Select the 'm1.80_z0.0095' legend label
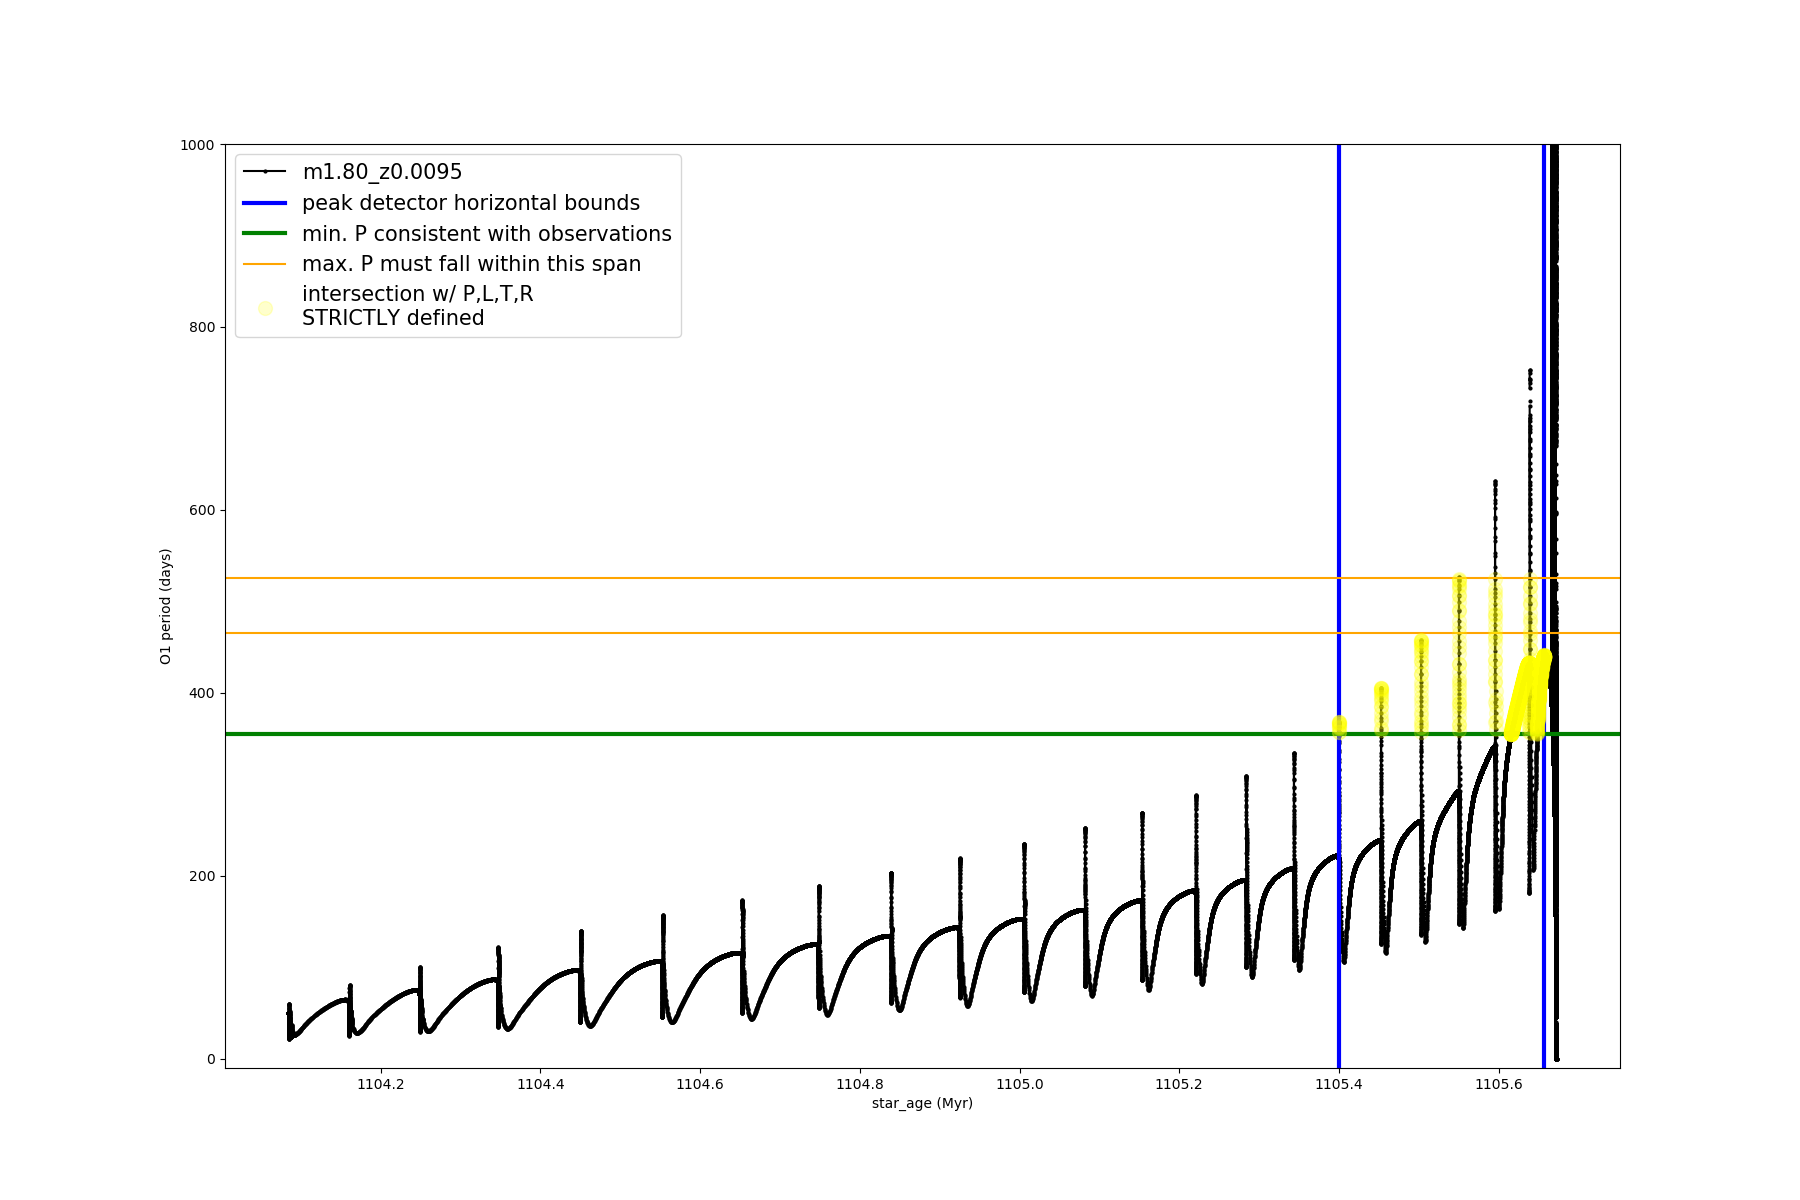This screenshot has height=1200, width=1800. (382, 172)
